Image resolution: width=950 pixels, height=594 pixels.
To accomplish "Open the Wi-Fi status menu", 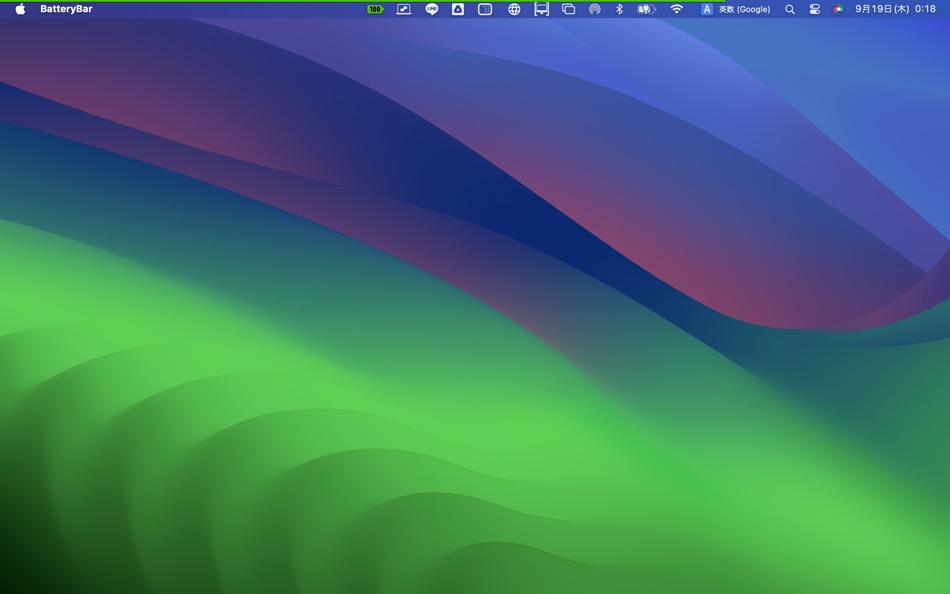I will (x=677, y=9).
